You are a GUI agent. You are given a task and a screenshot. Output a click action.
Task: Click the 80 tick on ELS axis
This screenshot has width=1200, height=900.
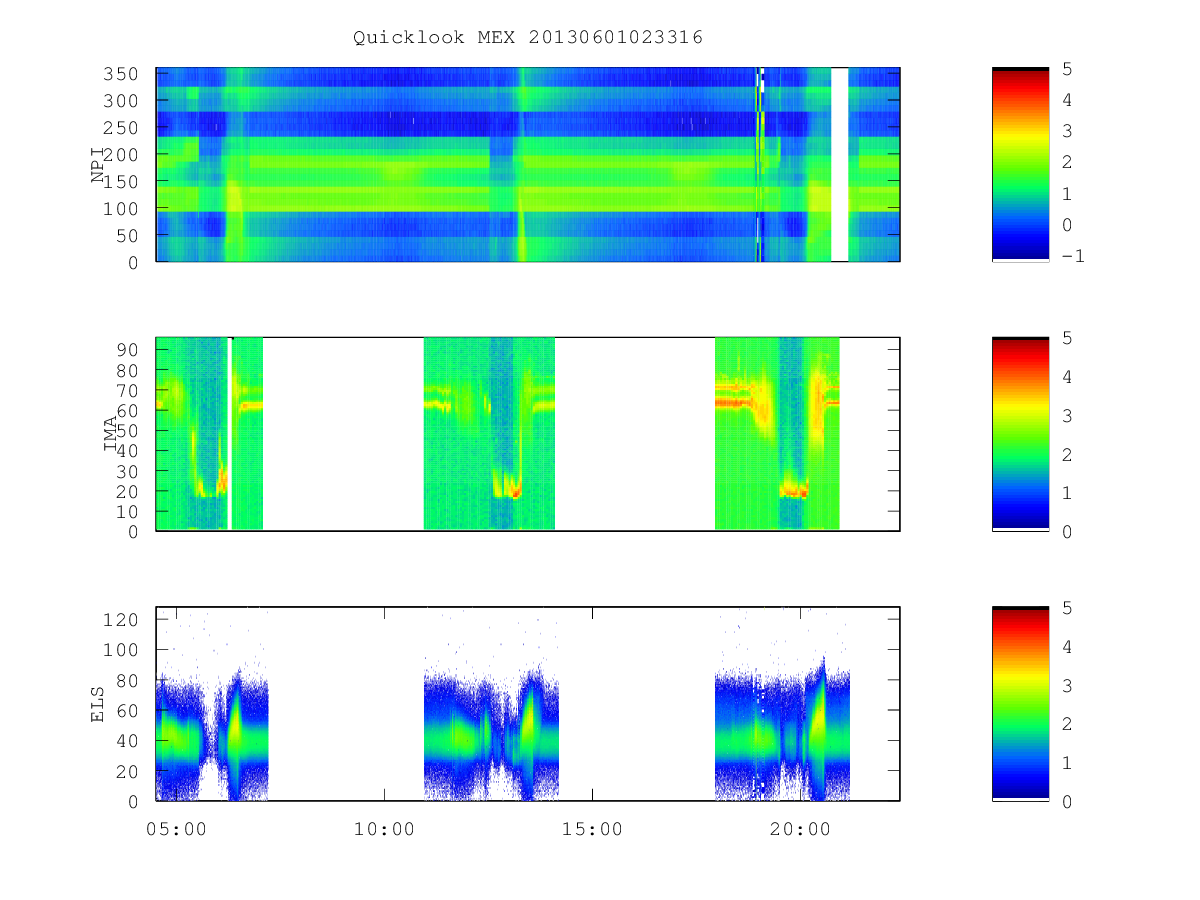[x=129, y=680]
